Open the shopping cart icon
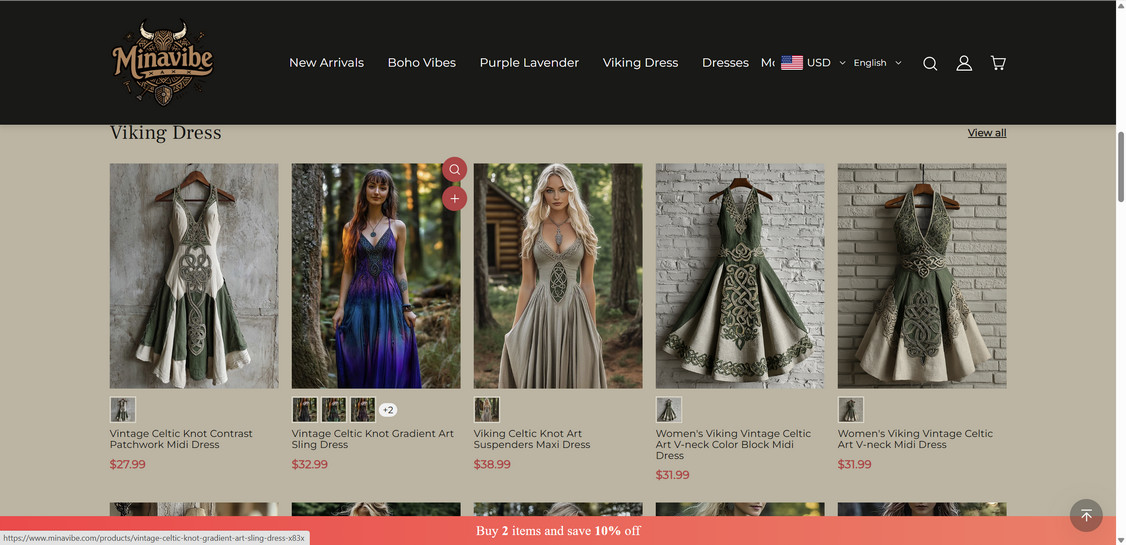The width and height of the screenshot is (1126, 545). point(997,63)
